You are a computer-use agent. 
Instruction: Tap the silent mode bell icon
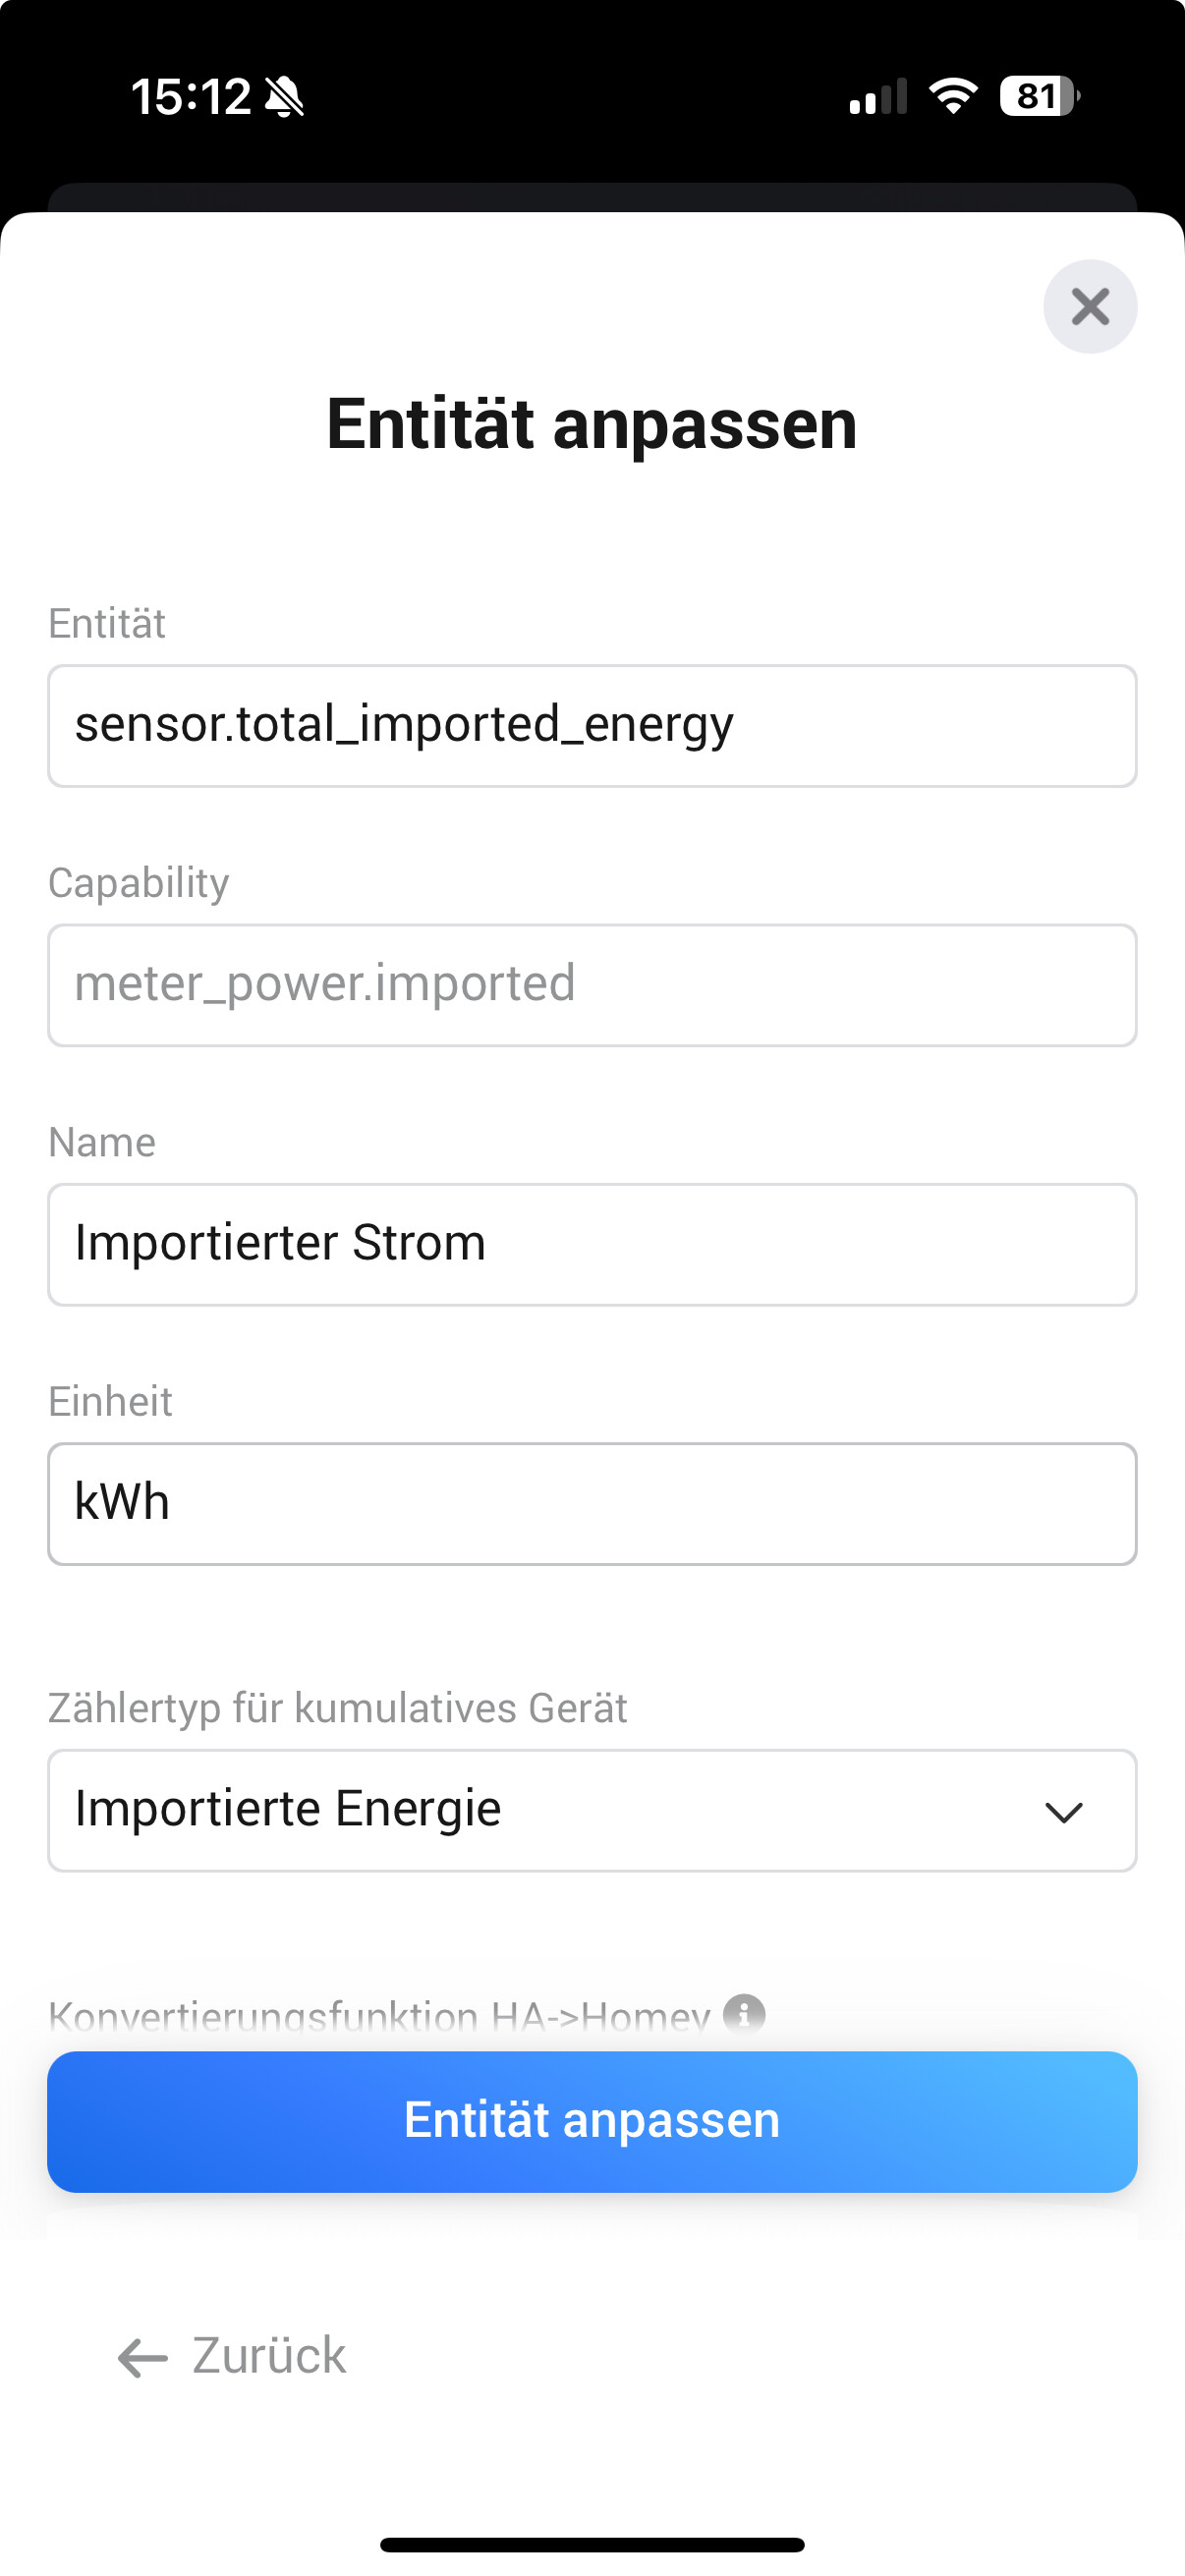(x=284, y=98)
